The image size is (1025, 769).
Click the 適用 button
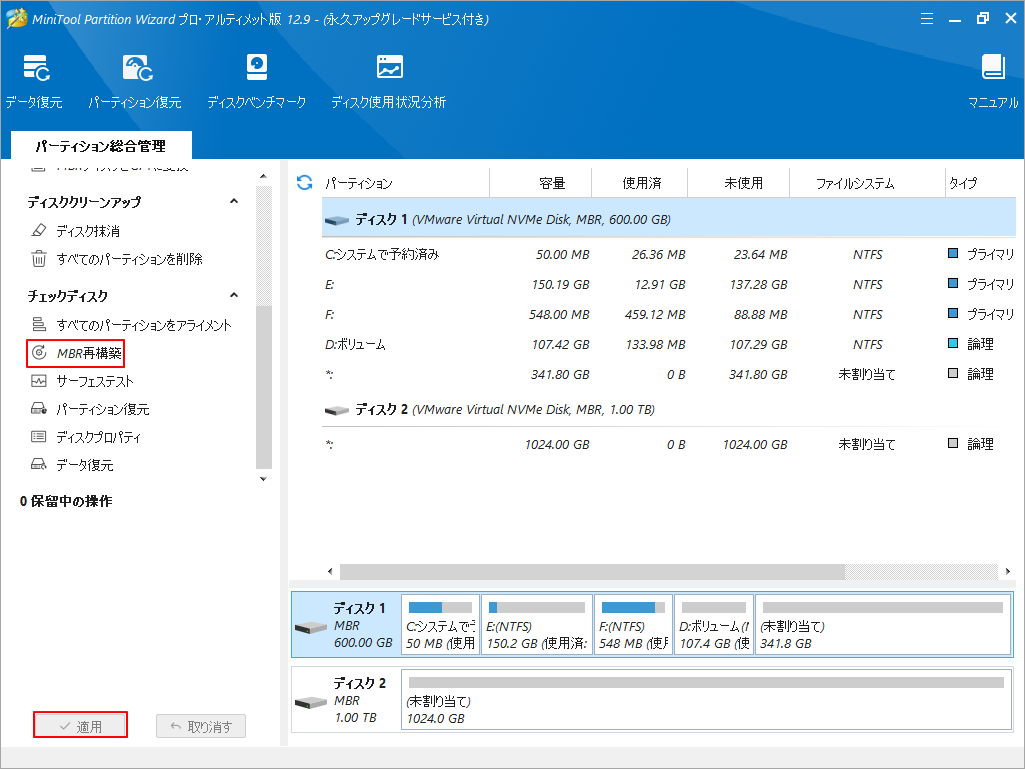[x=80, y=726]
